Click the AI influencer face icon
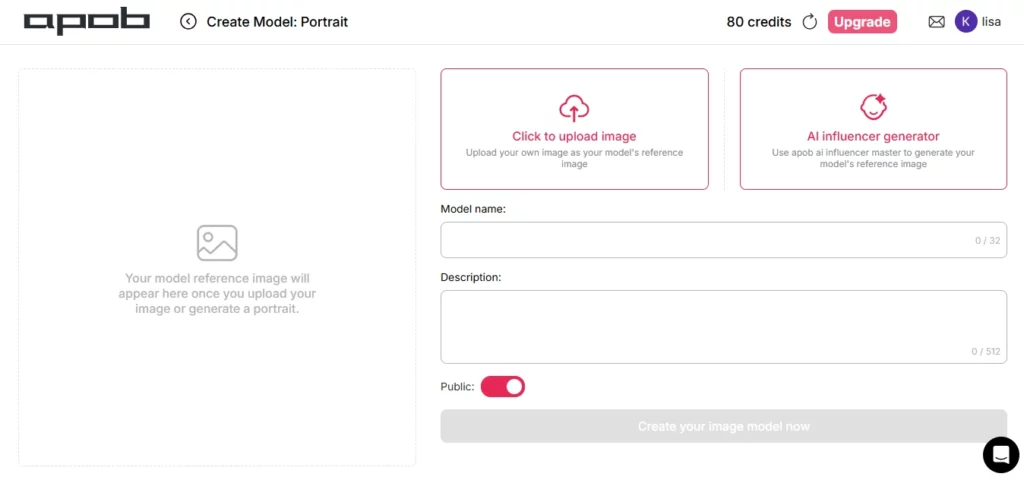 click(873, 106)
